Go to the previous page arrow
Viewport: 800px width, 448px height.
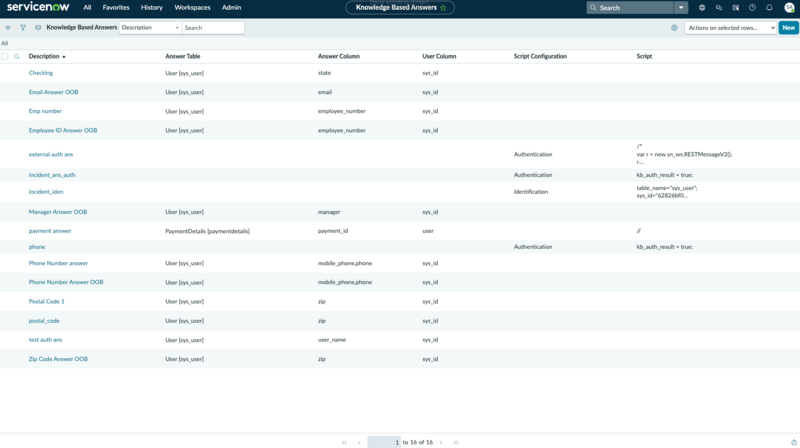tap(359, 442)
